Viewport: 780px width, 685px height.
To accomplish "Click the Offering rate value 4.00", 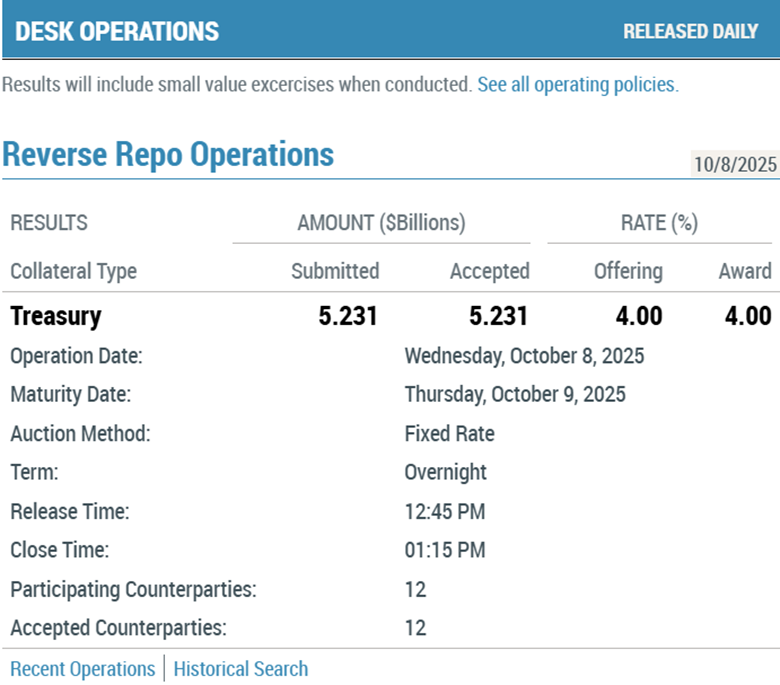I will pos(637,317).
